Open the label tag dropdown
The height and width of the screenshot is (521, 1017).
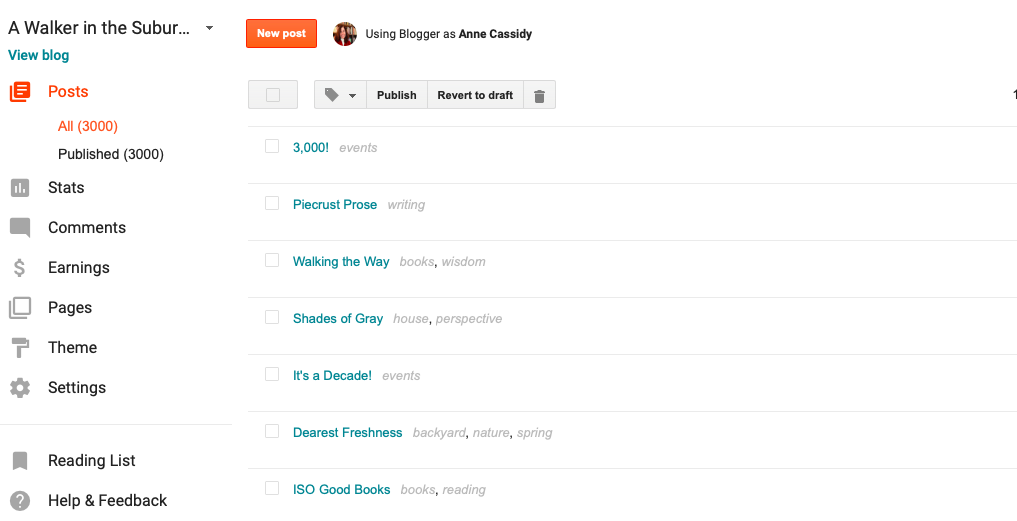pos(341,95)
